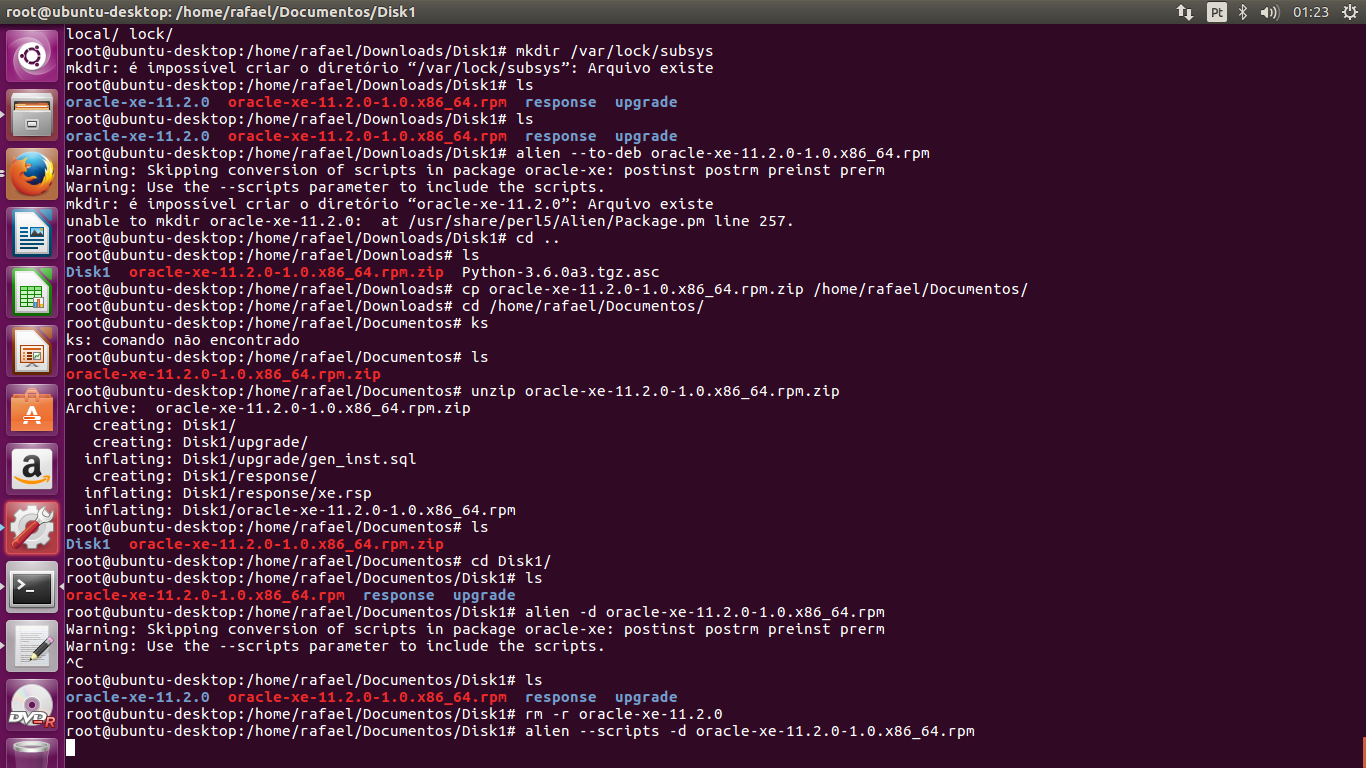The width and height of the screenshot is (1366, 768).
Task: Click the DVD disc launcher icon
Action: [x=32, y=706]
